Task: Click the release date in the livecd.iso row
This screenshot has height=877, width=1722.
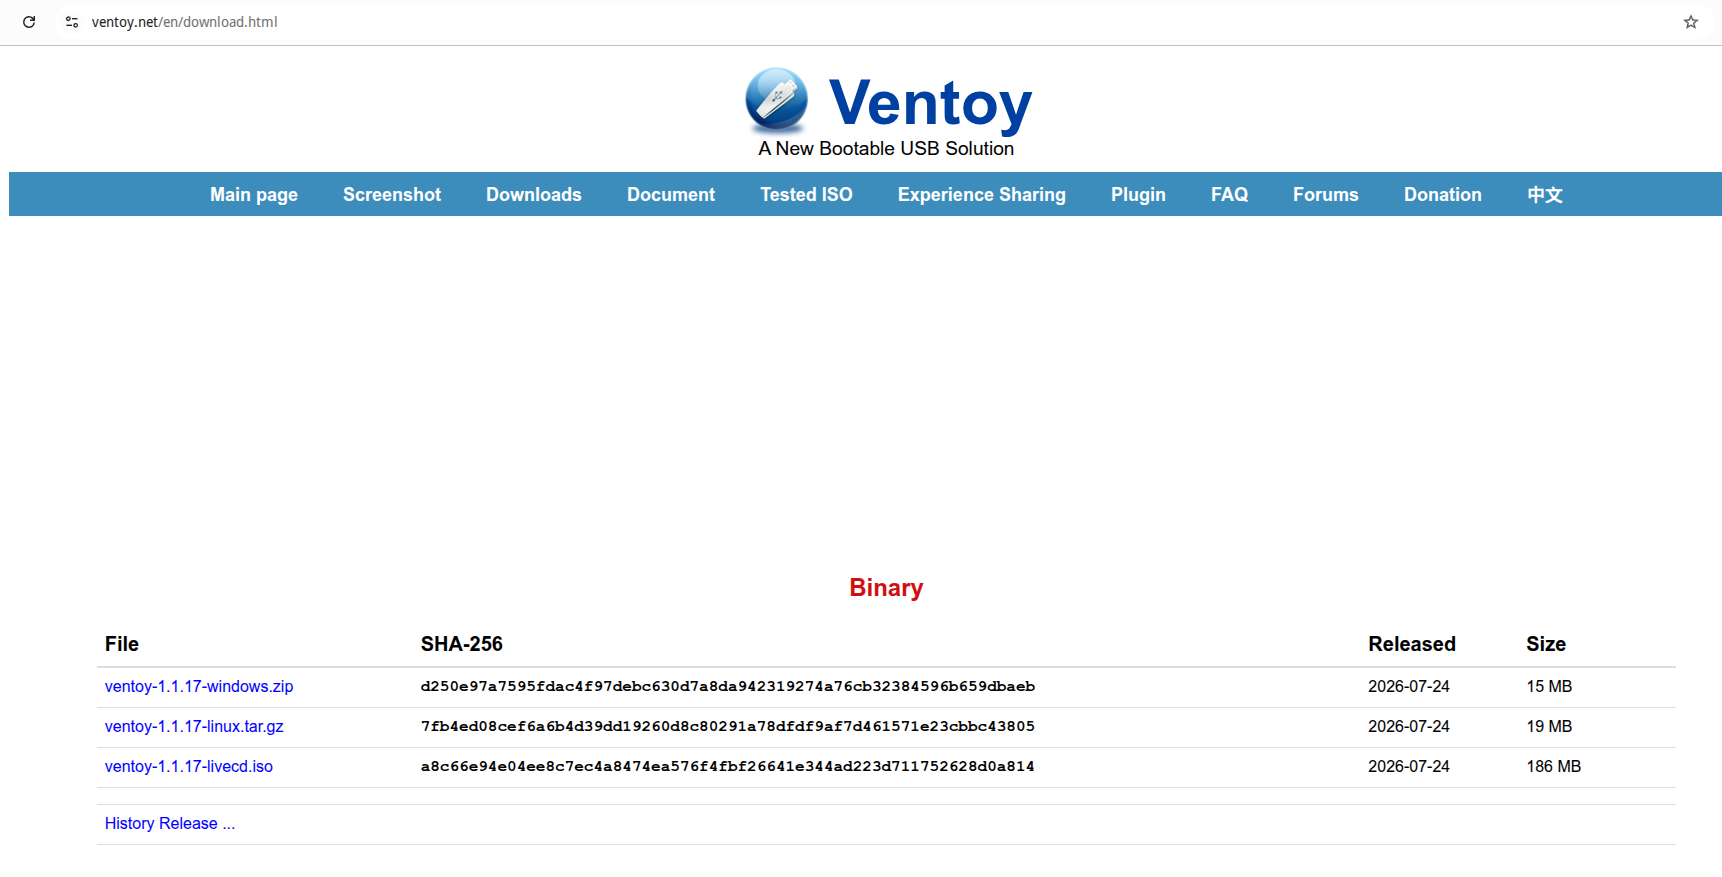Action: (x=1409, y=767)
